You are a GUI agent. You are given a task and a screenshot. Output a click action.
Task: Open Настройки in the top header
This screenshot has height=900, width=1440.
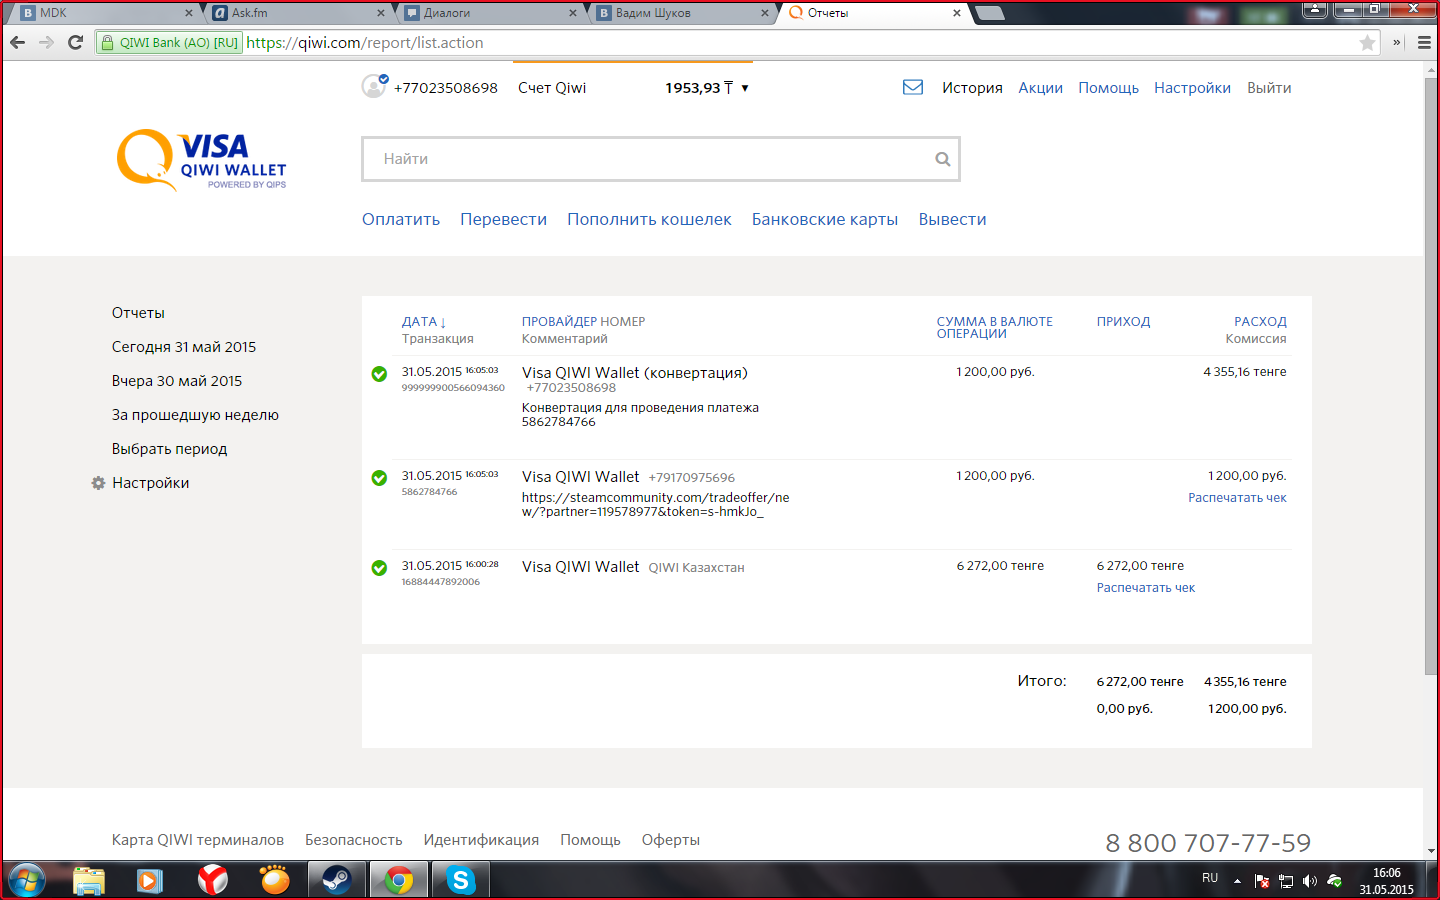[x=1192, y=88]
